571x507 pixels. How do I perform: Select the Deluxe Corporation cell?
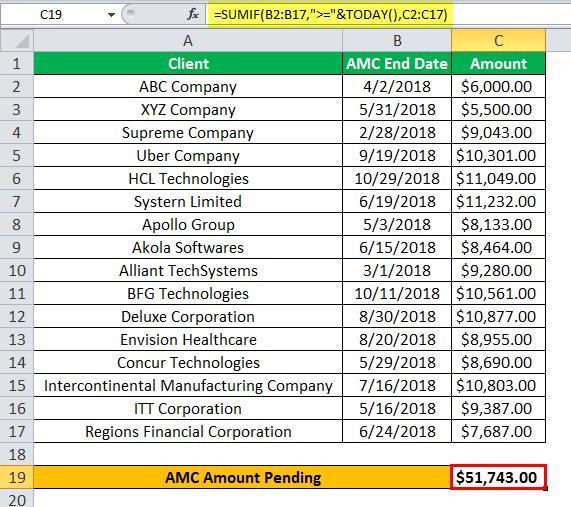[x=188, y=317]
